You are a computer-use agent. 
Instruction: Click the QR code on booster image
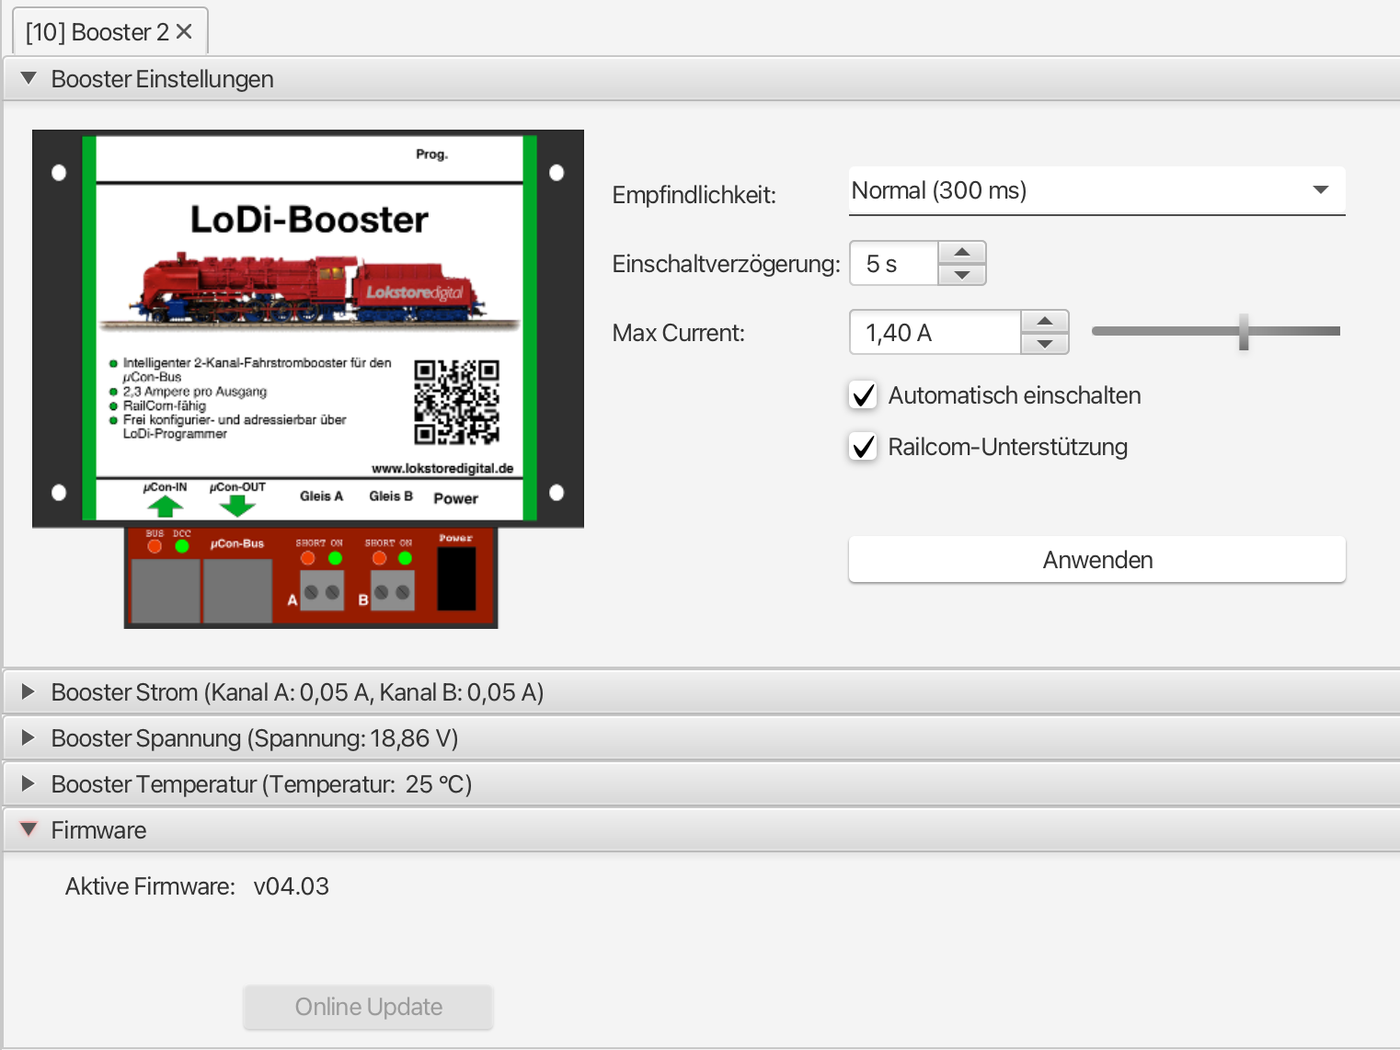coord(457,402)
